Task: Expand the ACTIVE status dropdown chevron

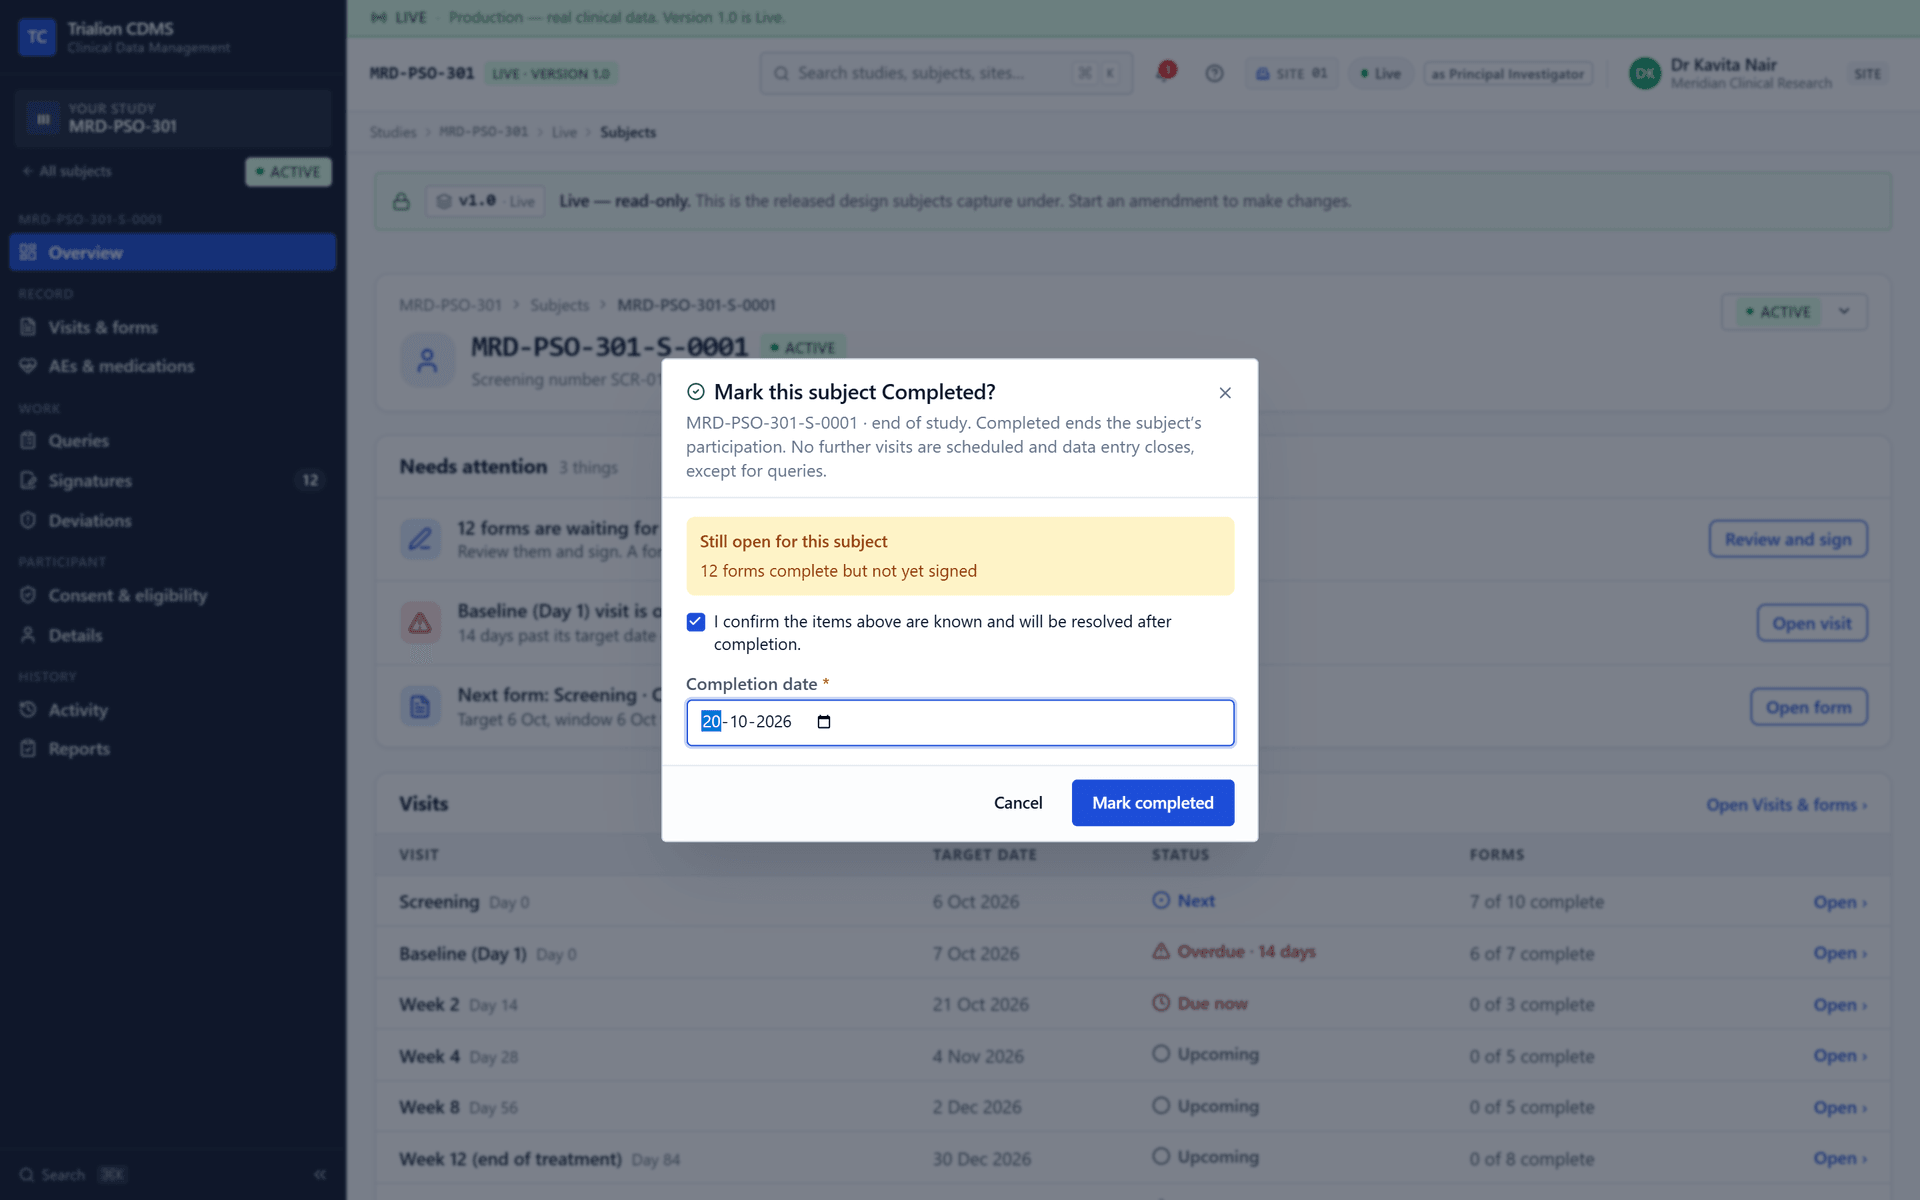Action: (x=1844, y=311)
